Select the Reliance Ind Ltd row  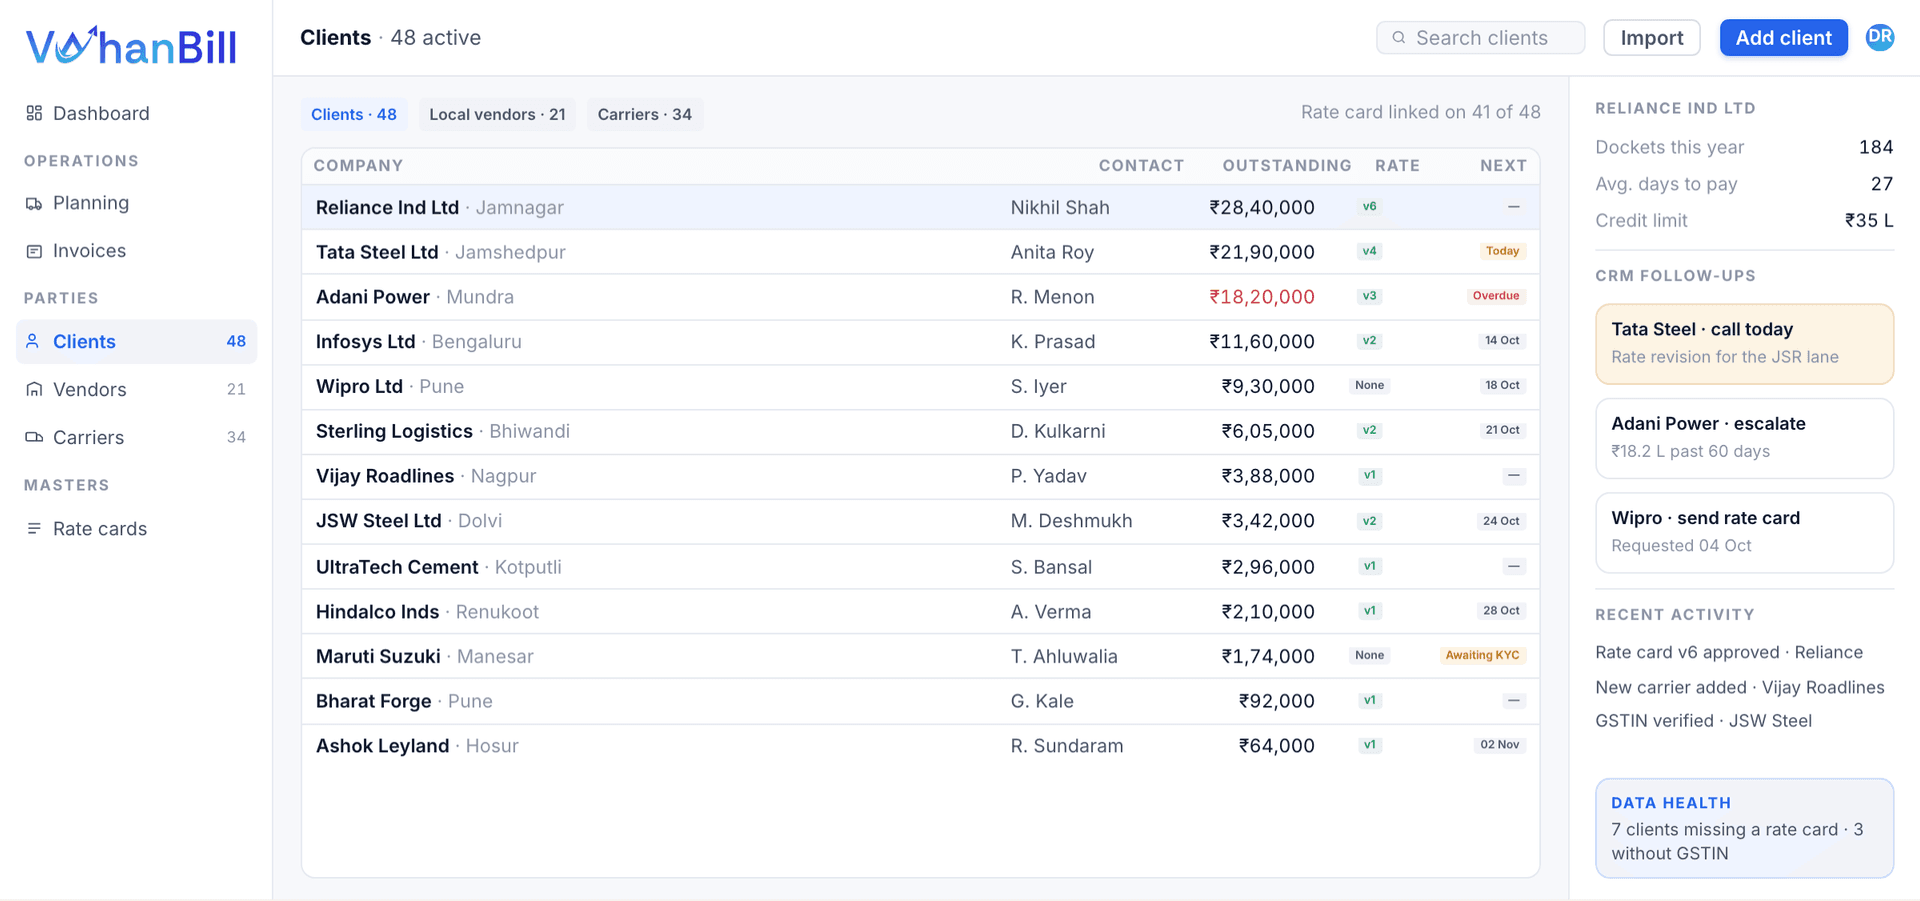click(x=920, y=207)
